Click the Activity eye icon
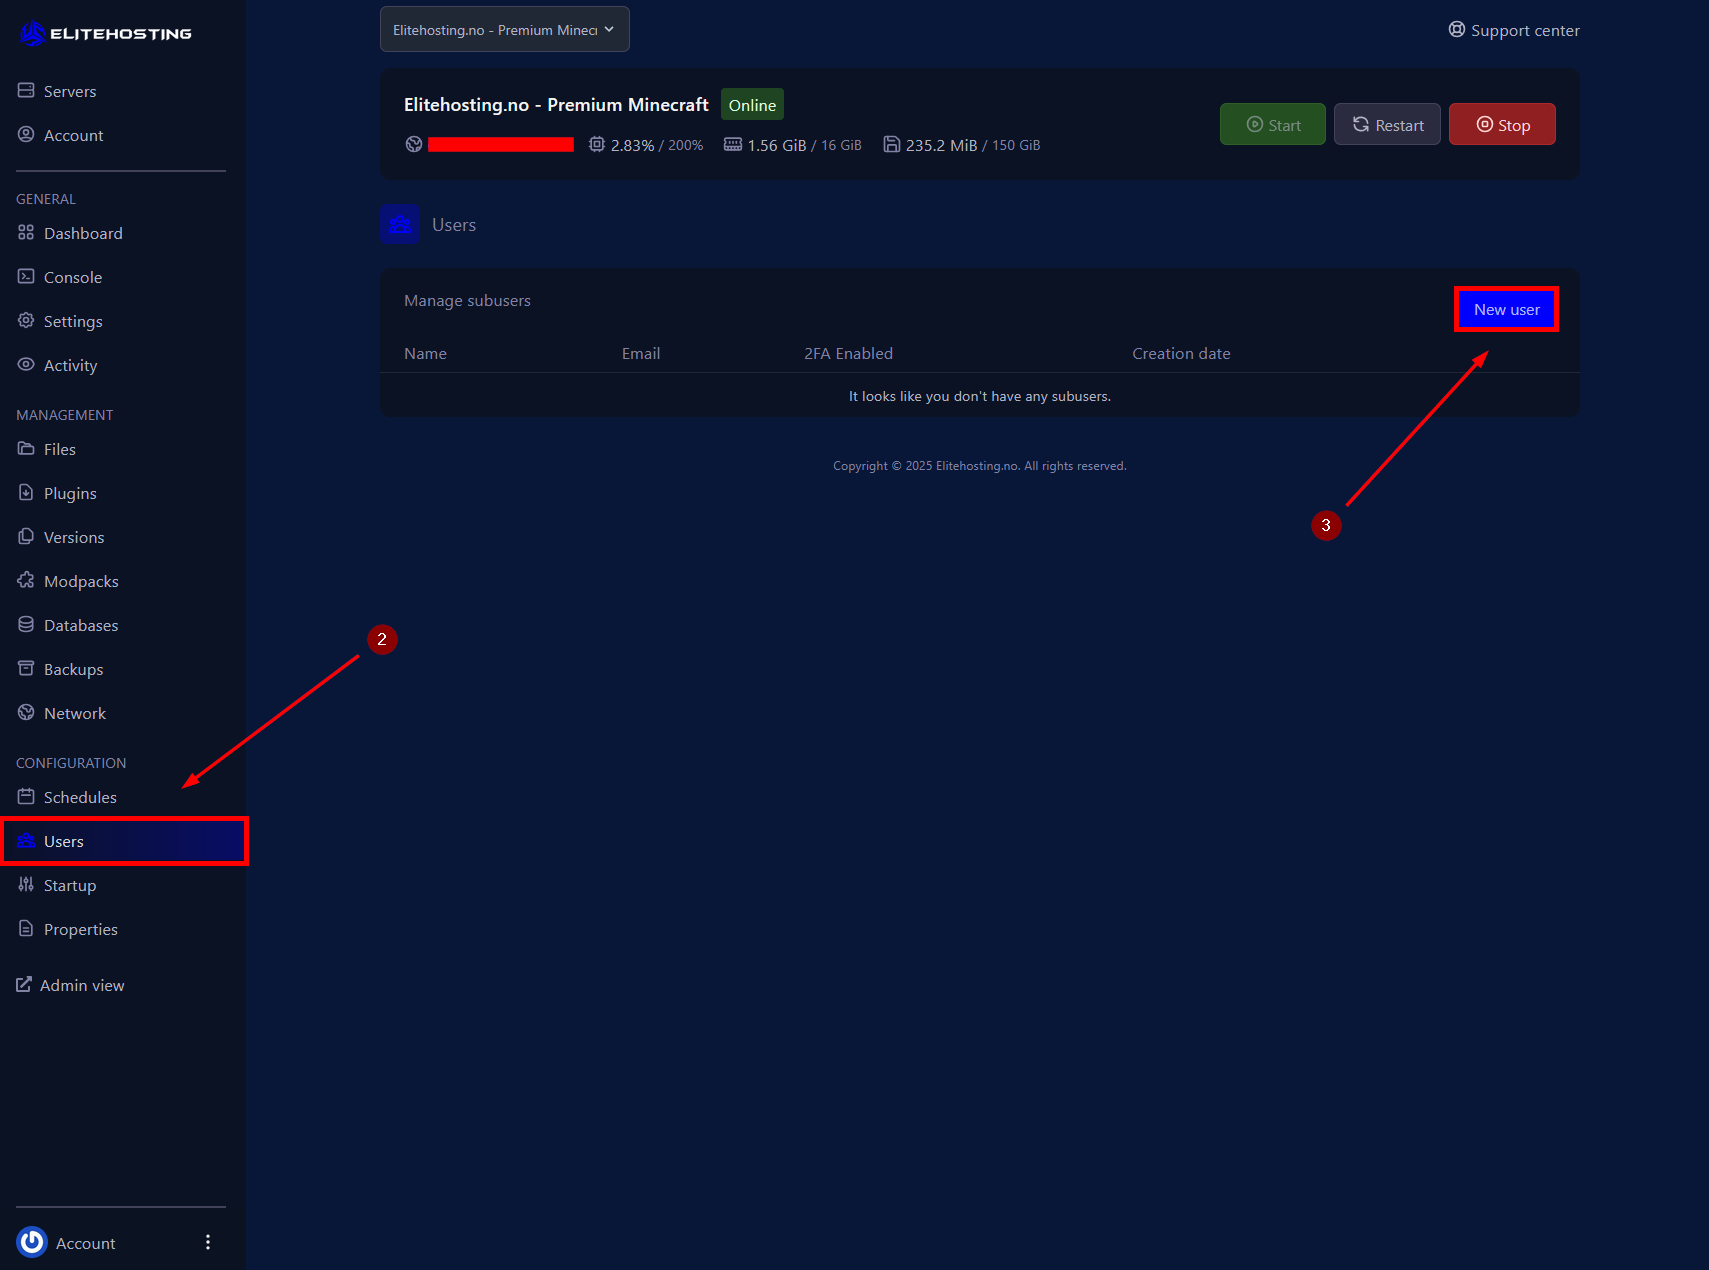The image size is (1709, 1270). (x=26, y=364)
